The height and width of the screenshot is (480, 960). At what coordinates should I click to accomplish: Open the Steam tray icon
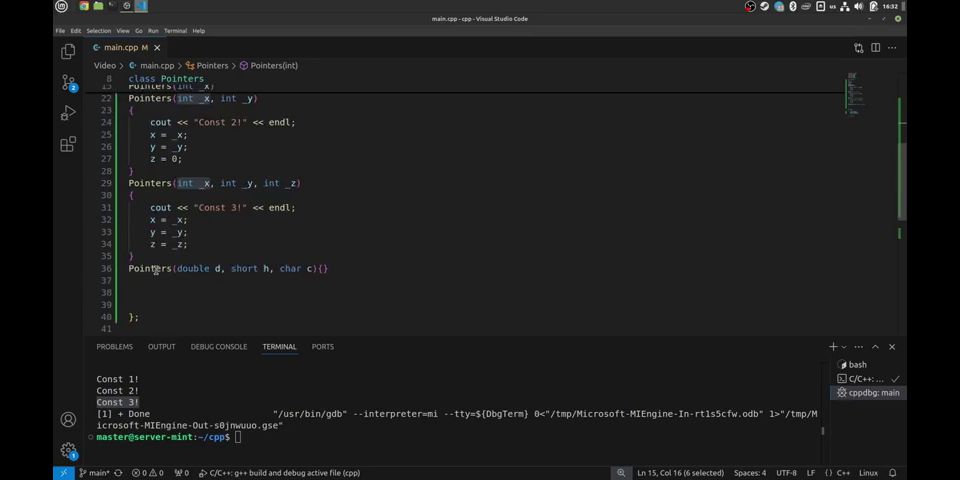click(765, 6)
